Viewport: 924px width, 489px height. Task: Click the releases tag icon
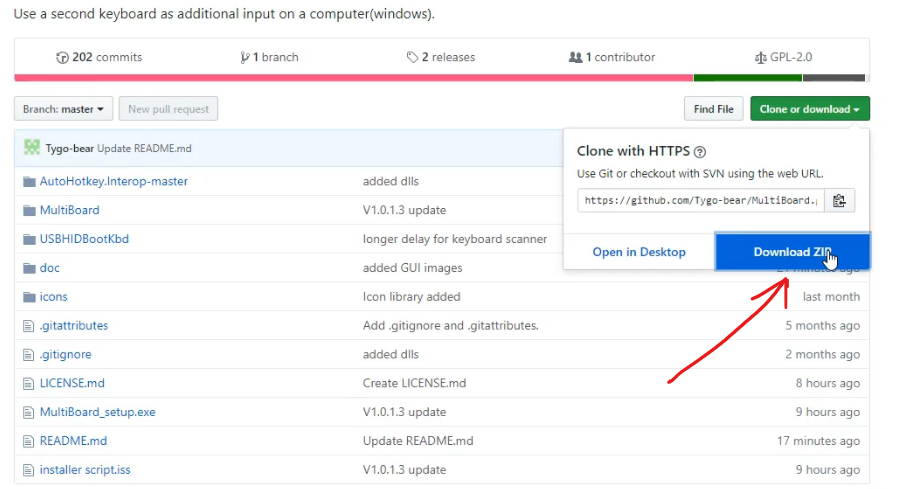412,57
